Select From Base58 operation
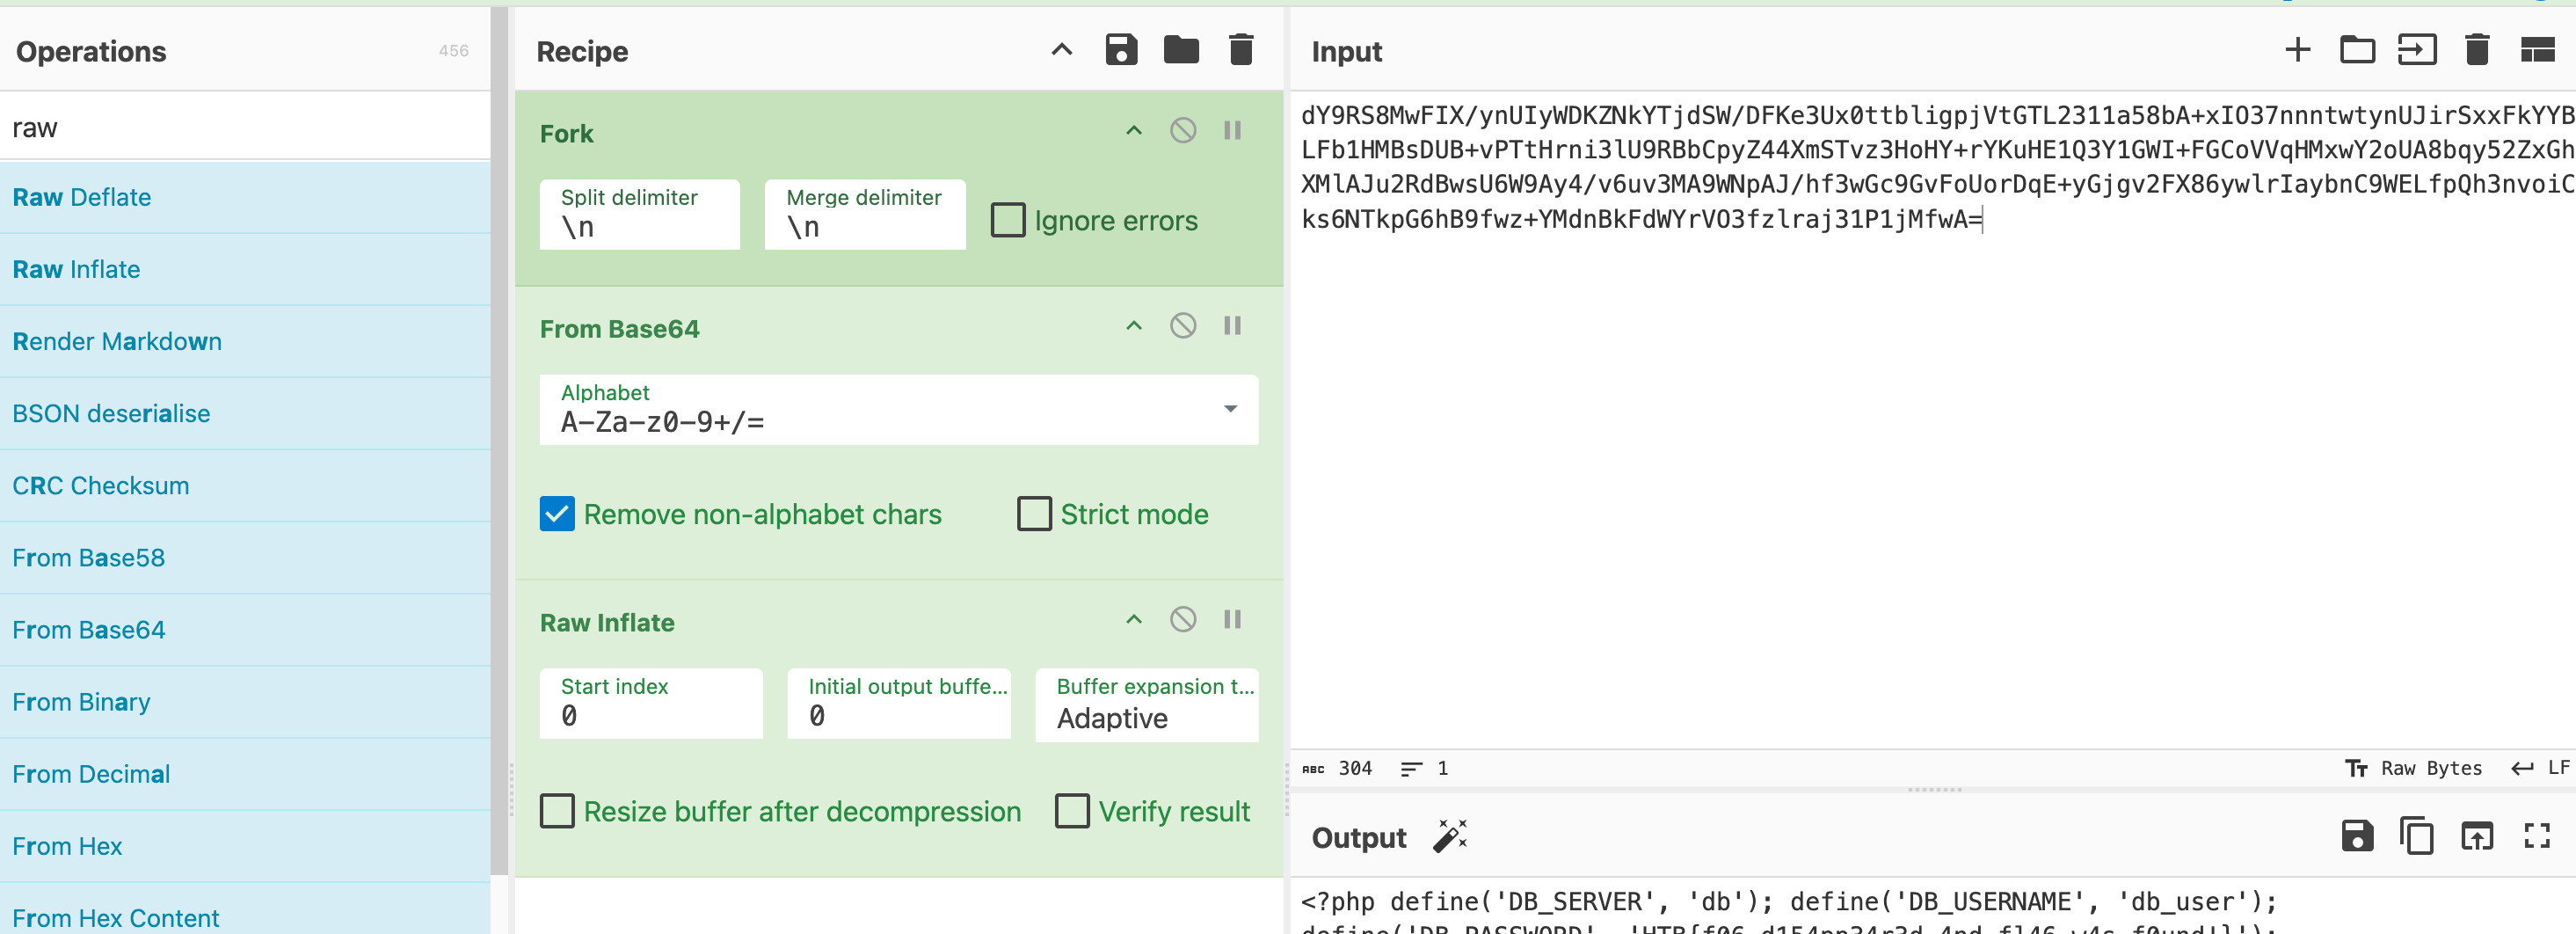The width and height of the screenshot is (2576, 934). pos(245,557)
